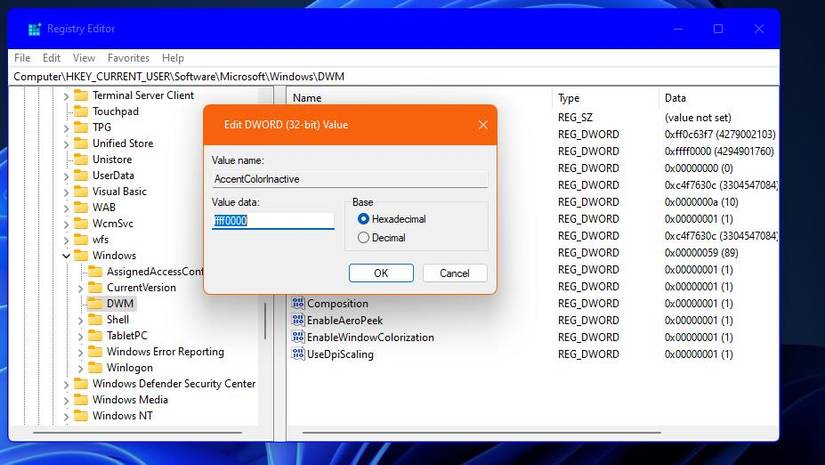Expand the Unified Store key
The width and height of the screenshot is (825, 465).
[x=66, y=144]
